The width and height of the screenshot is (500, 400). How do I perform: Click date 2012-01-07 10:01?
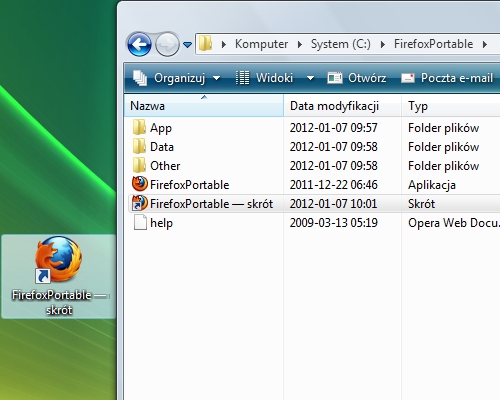click(x=333, y=204)
